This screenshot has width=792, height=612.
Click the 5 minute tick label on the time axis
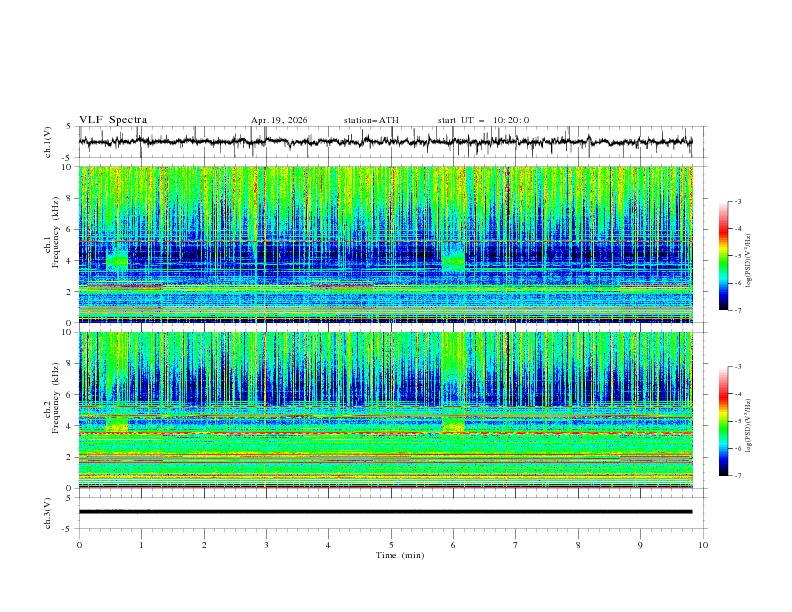[x=391, y=545]
